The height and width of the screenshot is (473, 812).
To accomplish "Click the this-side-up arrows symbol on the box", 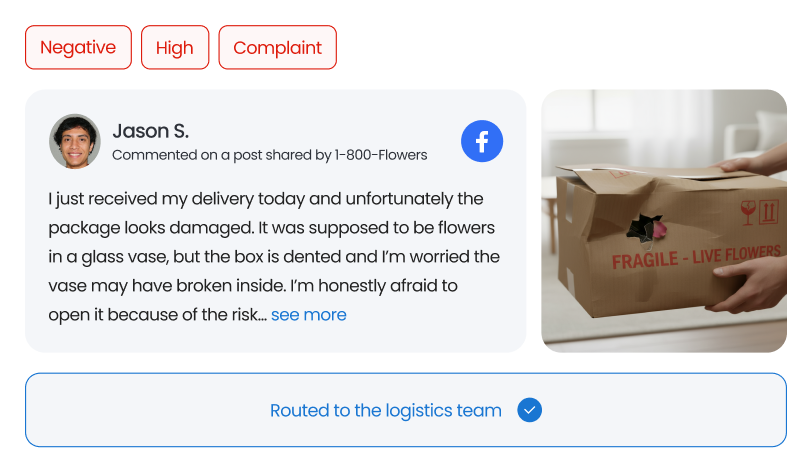I will click(x=769, y=212).
